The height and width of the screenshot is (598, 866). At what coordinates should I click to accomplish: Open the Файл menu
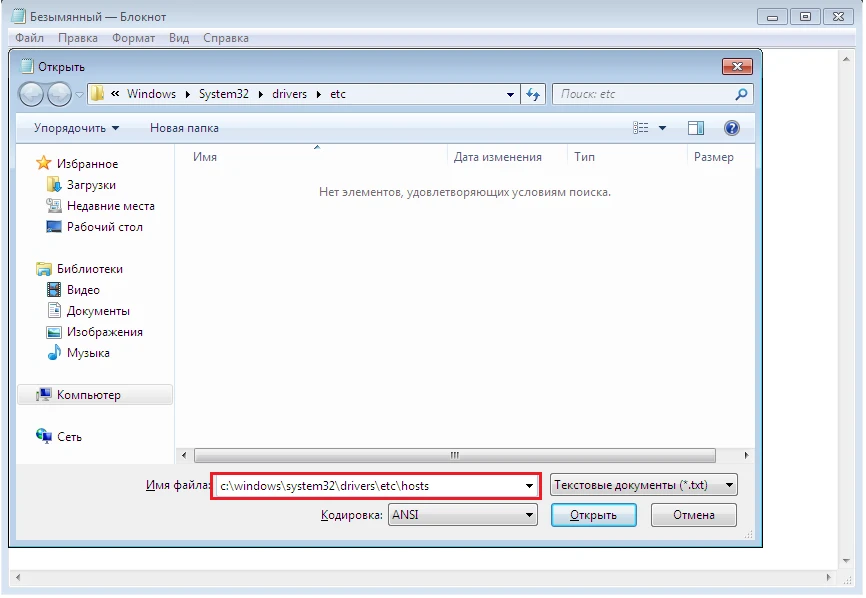[30, 38]
